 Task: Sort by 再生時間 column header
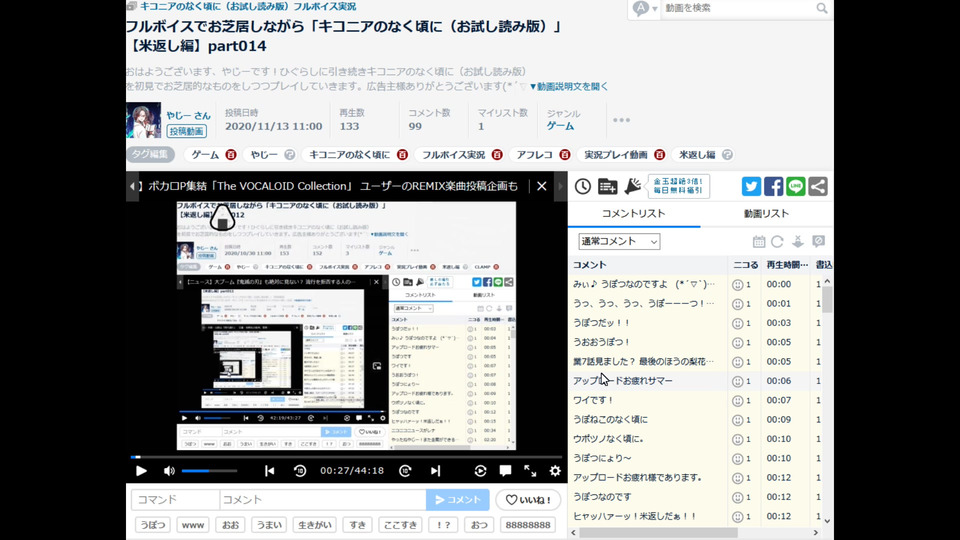[x=787, y=264]
